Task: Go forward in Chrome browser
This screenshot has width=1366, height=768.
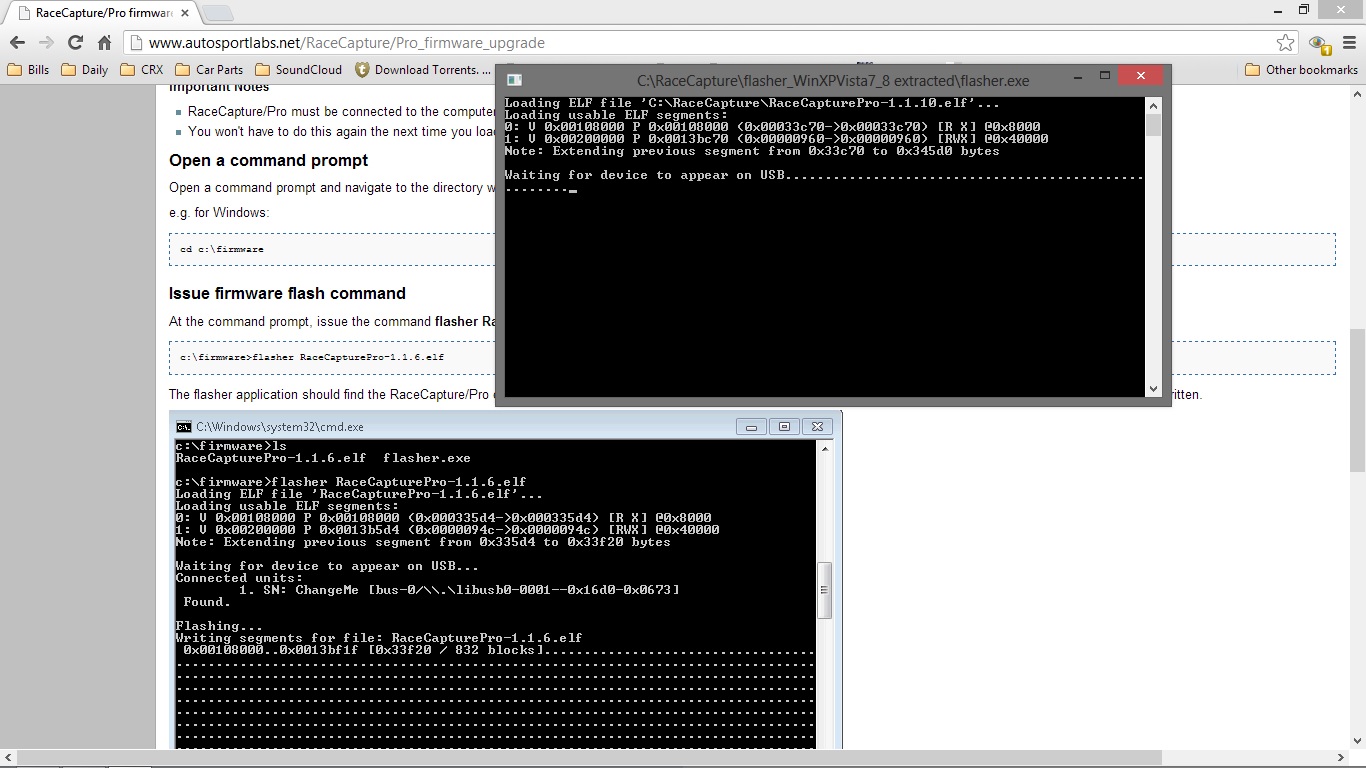Action: coord(46,43)
